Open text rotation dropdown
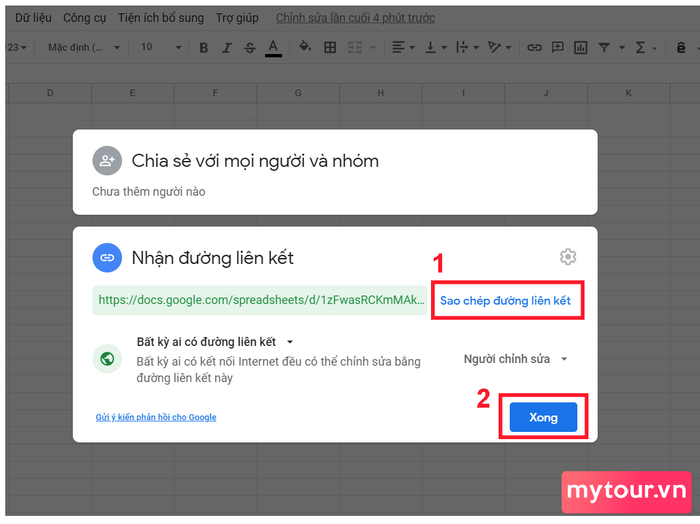 click(499, 47)
